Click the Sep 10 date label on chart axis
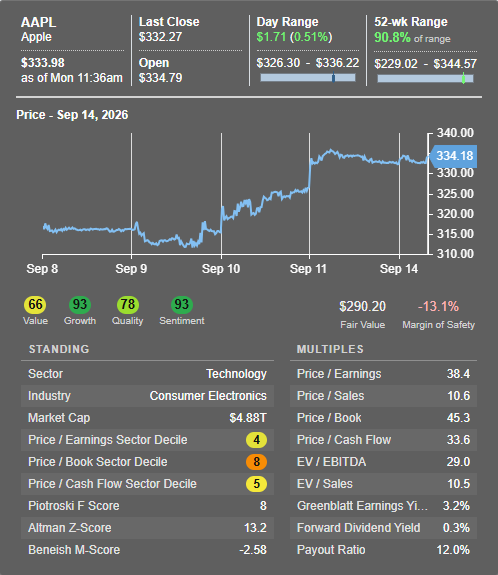The height and width of the screenshot is (575, 498). coord(221,269)
